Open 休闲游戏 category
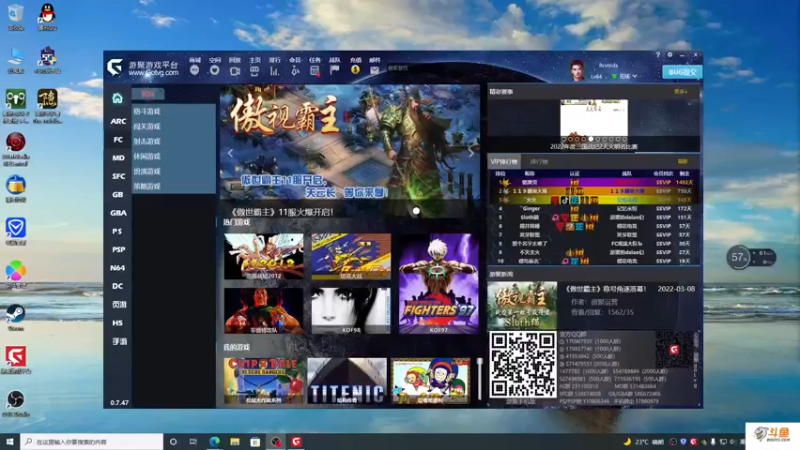 (x=147, y=156)
